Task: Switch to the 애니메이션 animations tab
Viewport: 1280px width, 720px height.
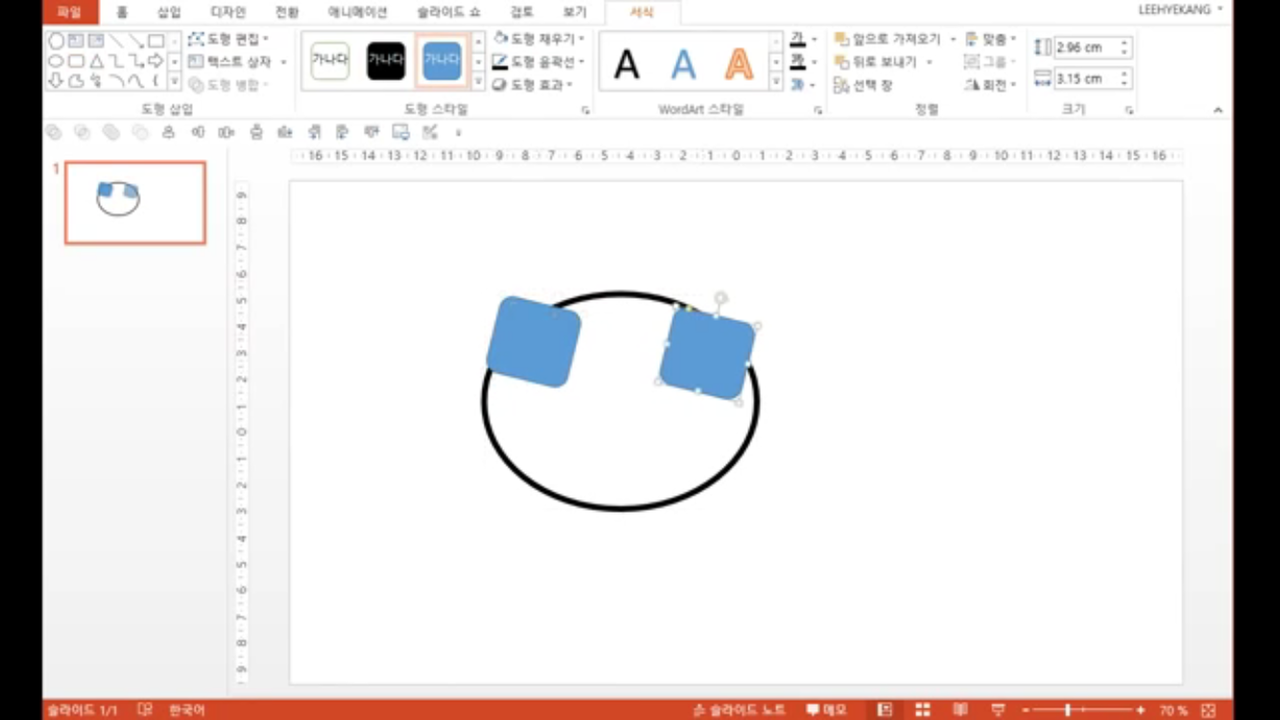Action: (x=357, y=12)
